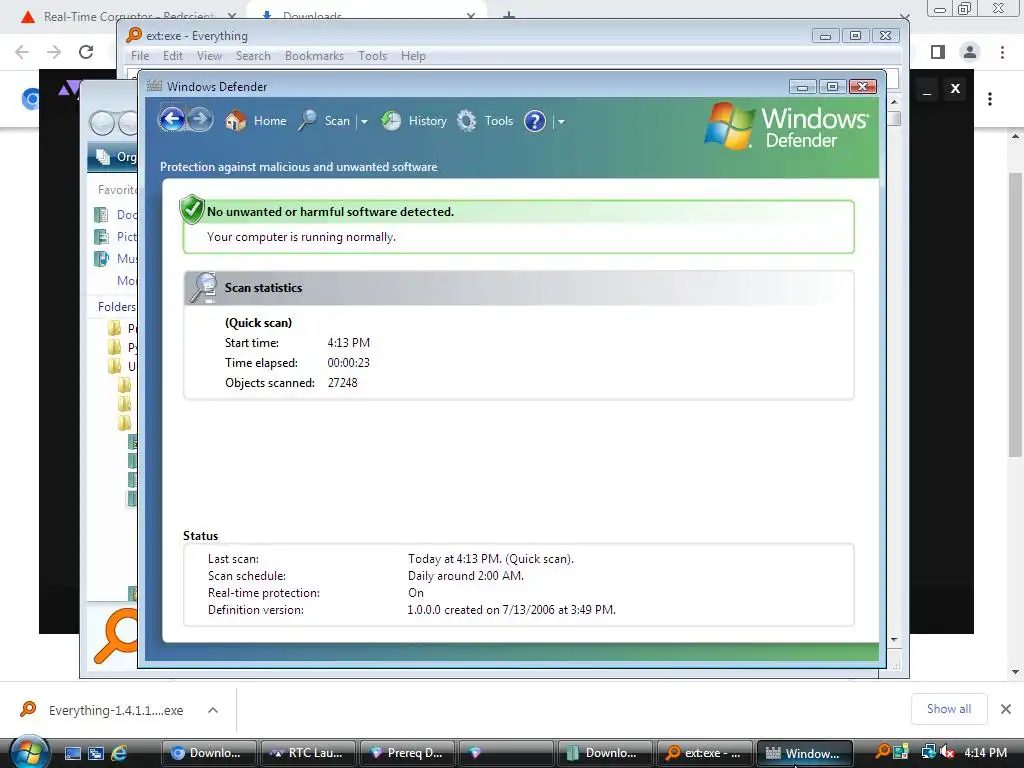Open a new Chrome tab
Image resolution: width=1024 pixels, height=768 pixels.
pos(509,16)
